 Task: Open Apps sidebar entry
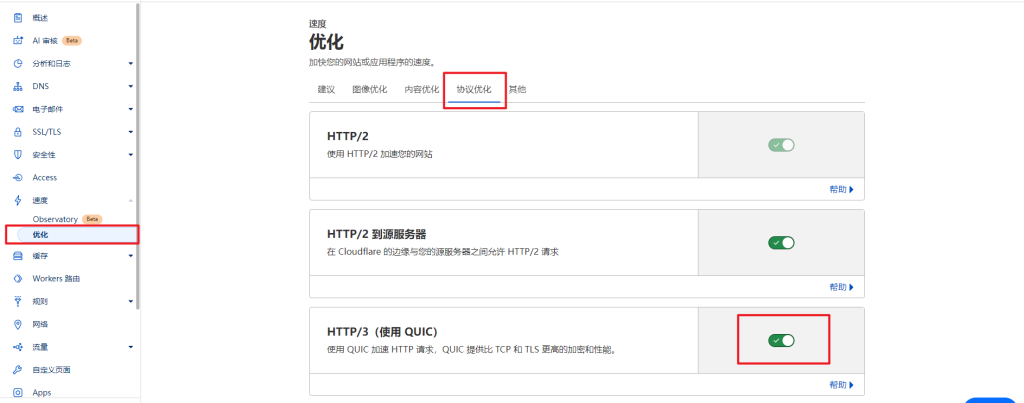coord(42,393)
